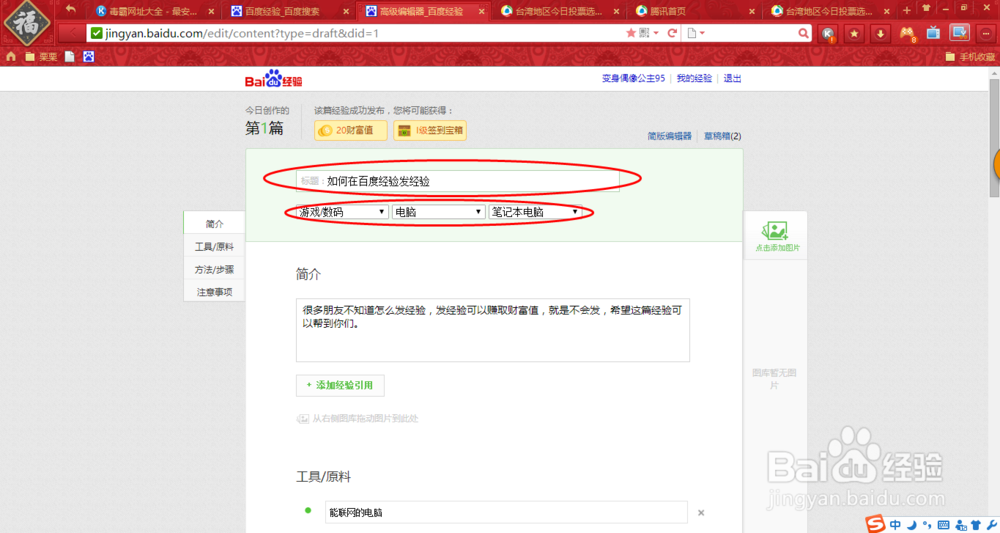The image size is (1000, 533).
Task: Open Sogou skin shirt icon
Action: click(976, 525)
